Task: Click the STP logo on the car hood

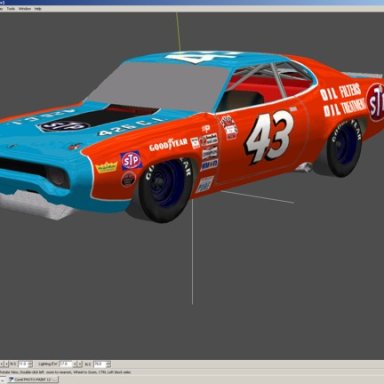Action: click(x=64, y=126)
